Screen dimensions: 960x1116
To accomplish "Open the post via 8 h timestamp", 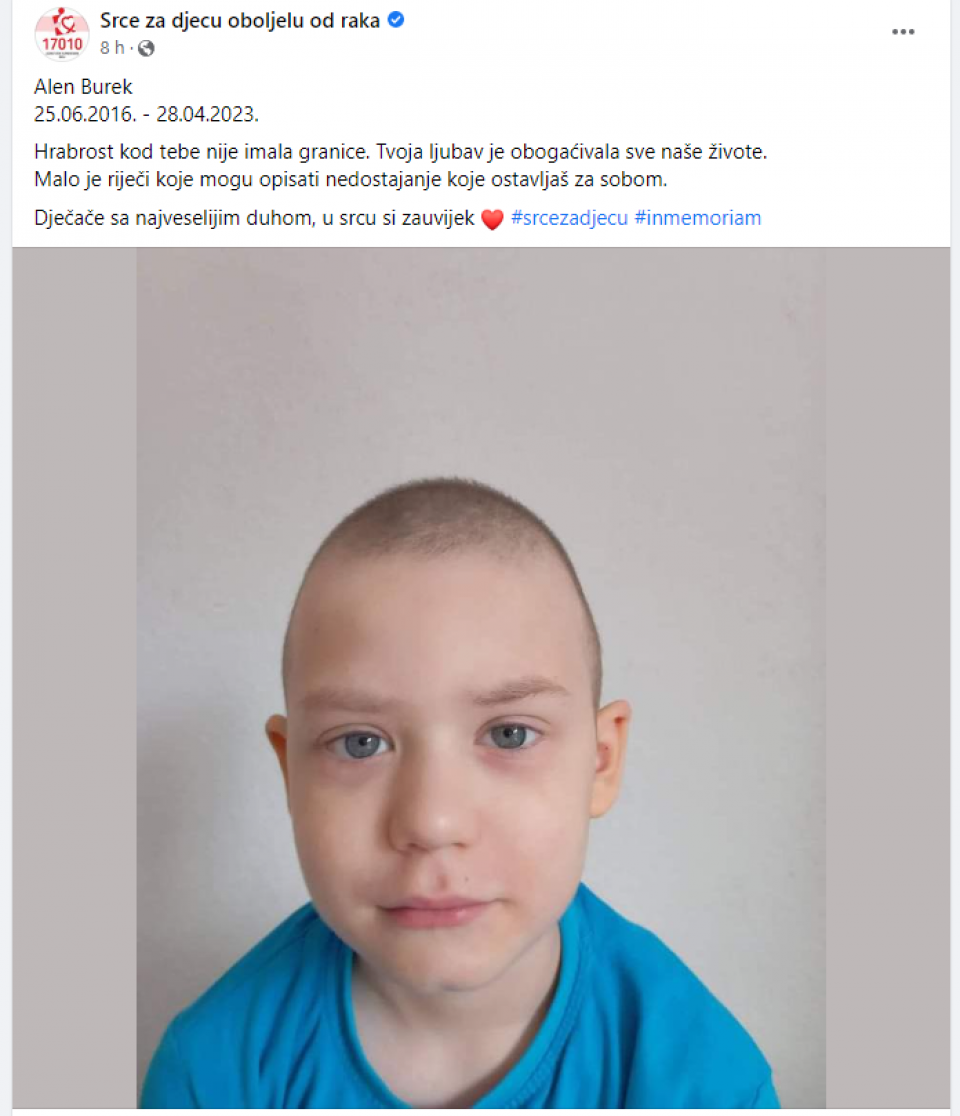I will click(x=112, y=48).
